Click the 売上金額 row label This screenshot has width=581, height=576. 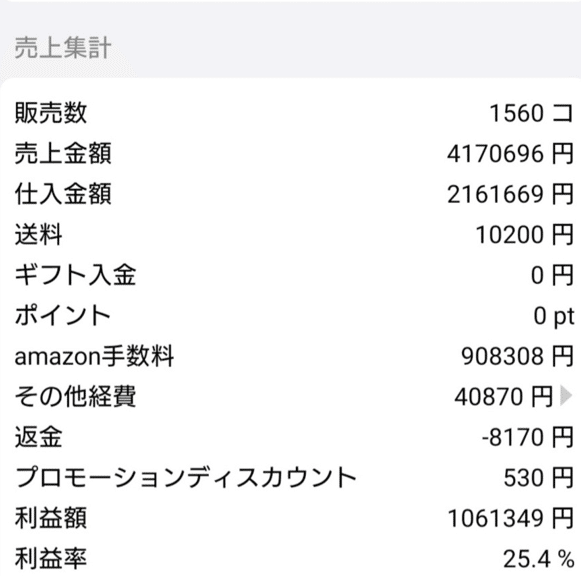(63, 153)
